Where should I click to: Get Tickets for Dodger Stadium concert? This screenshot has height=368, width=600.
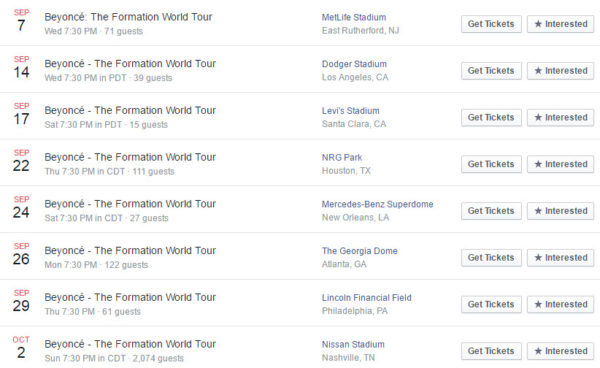tap(491, 71)
